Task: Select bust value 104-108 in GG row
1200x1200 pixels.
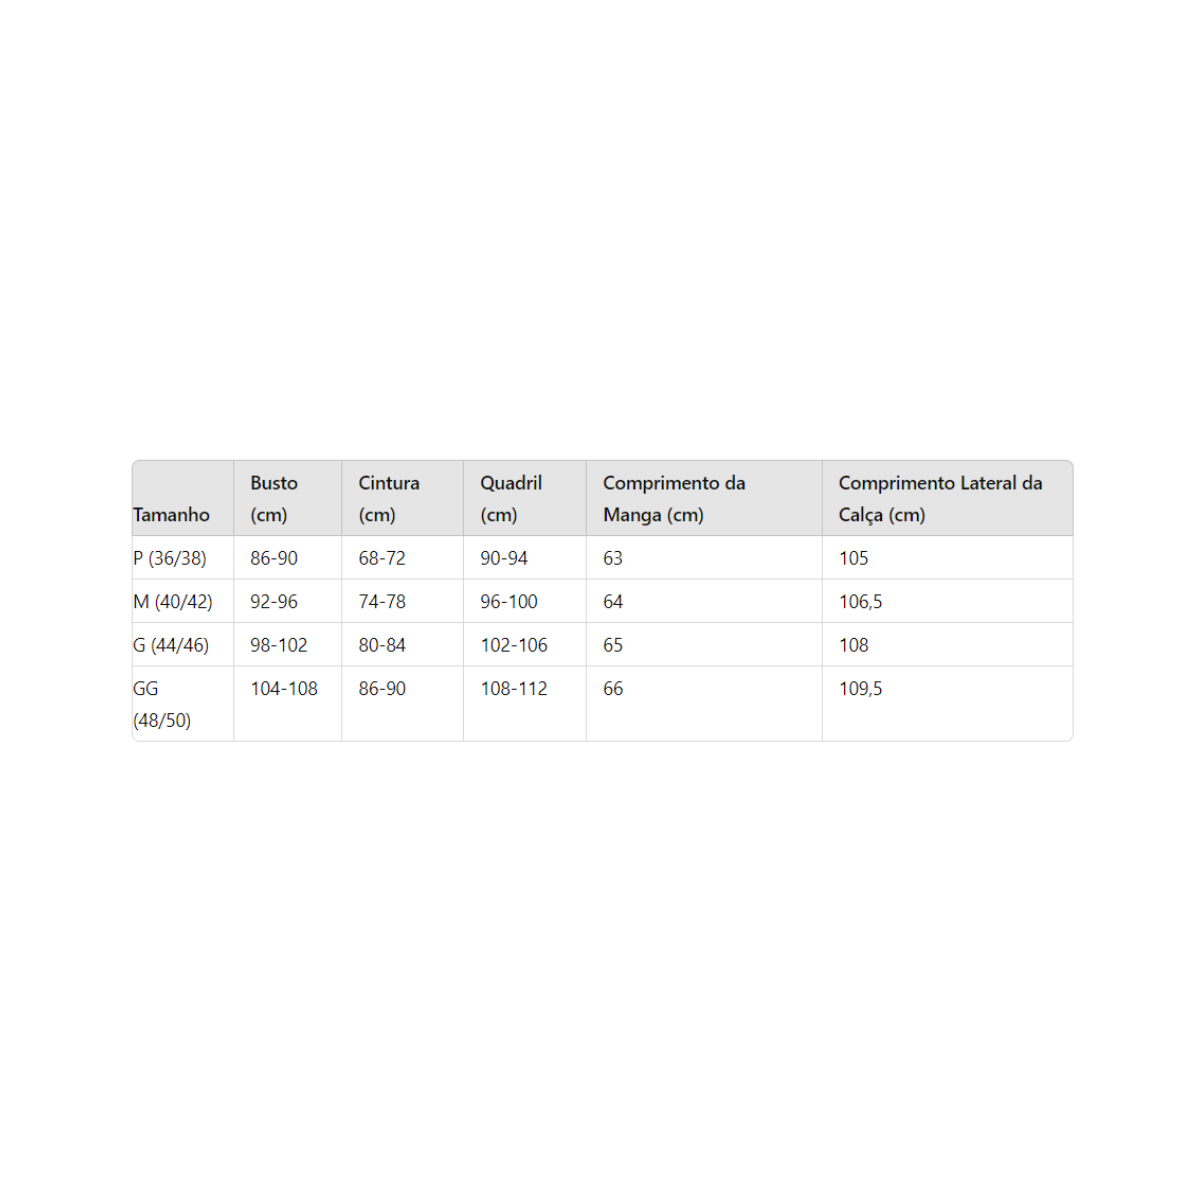Action: point(284,689)
